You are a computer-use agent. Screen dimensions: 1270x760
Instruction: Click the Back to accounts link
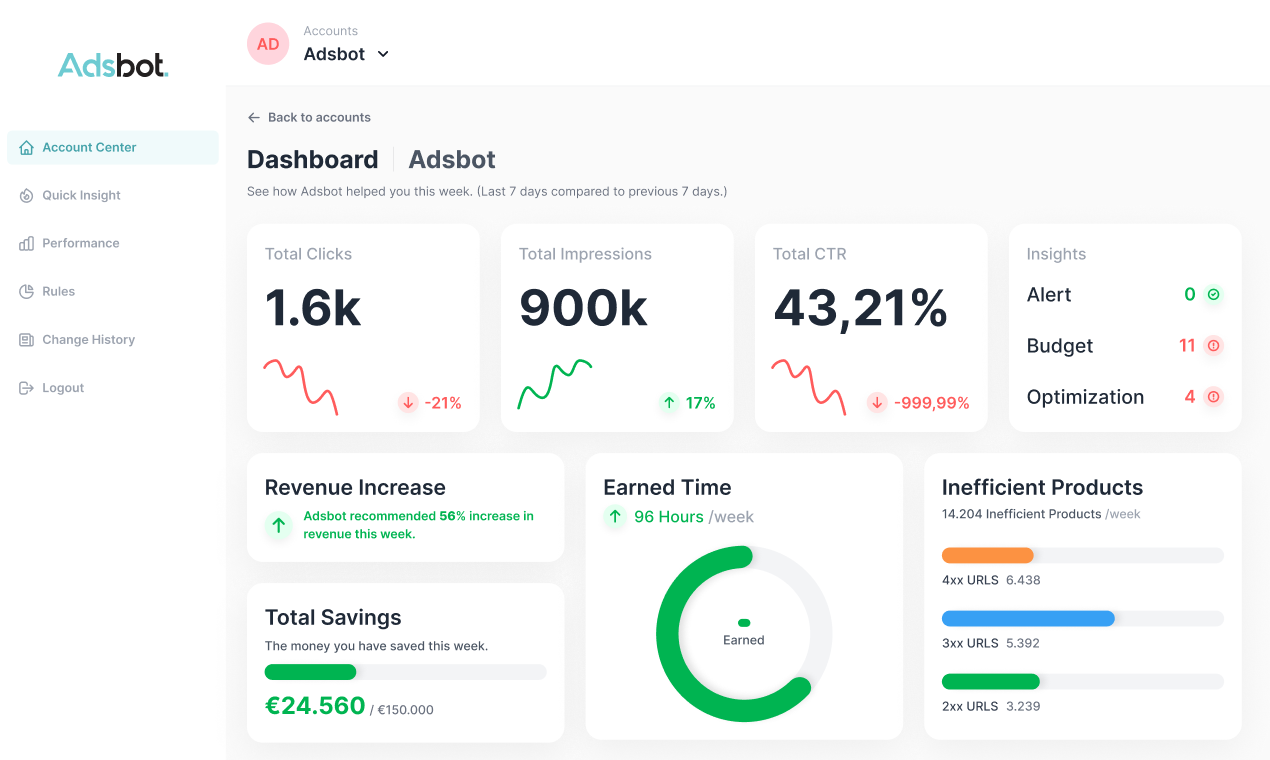[309, 117]
